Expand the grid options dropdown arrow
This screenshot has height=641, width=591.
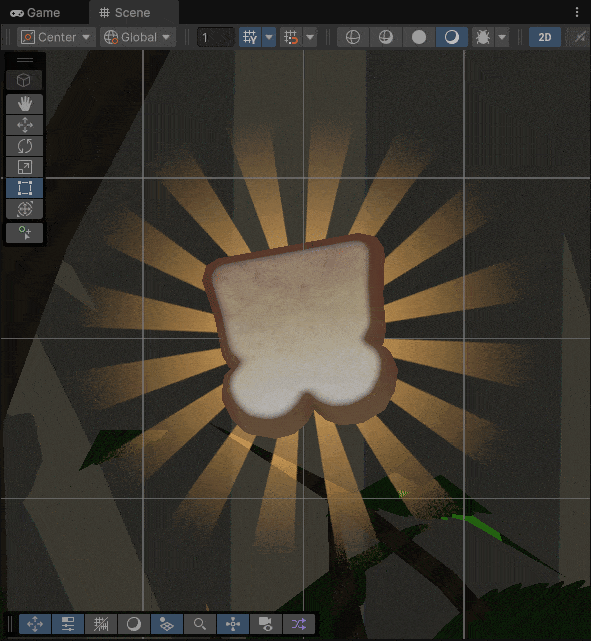(269, 37)
